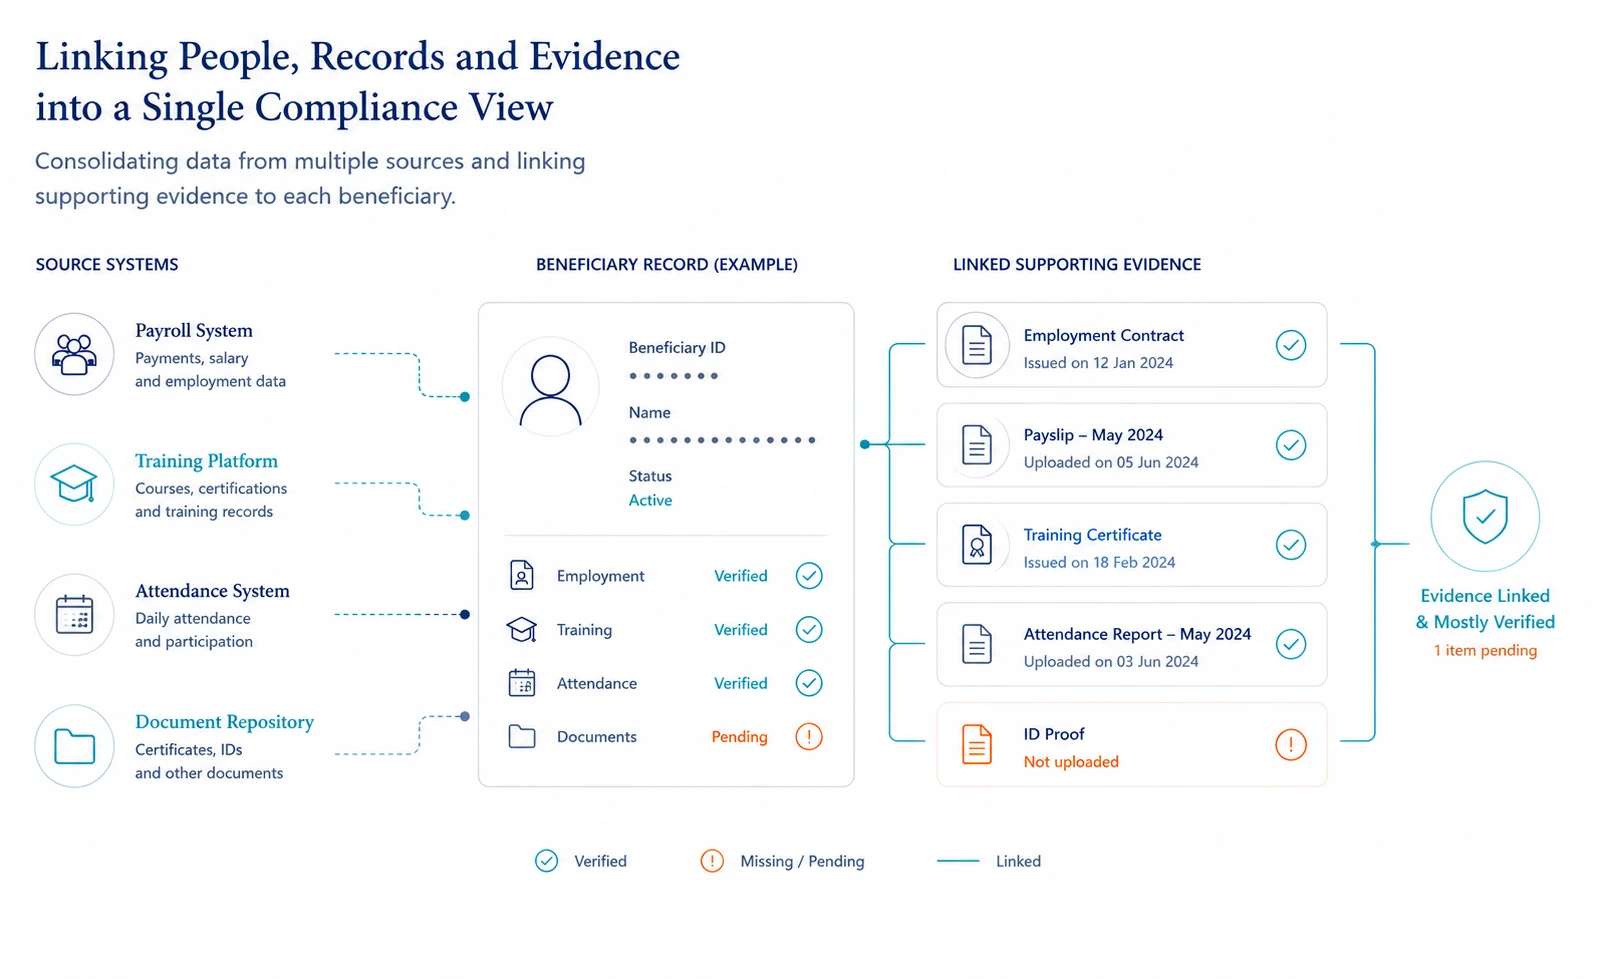Click the ID Proof warning exclamation icon
This screenshot has width=1606, height=979.
(1291, 745)
